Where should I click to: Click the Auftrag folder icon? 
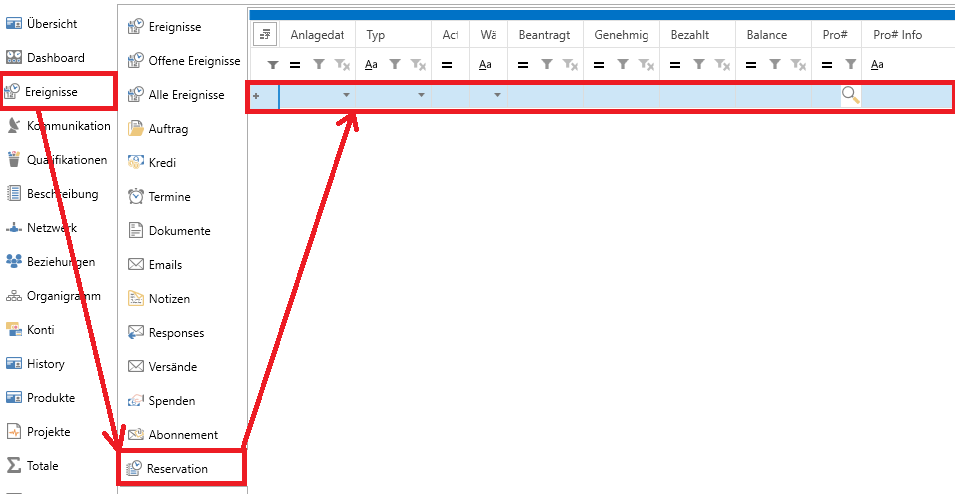click(x=136, y=129)
